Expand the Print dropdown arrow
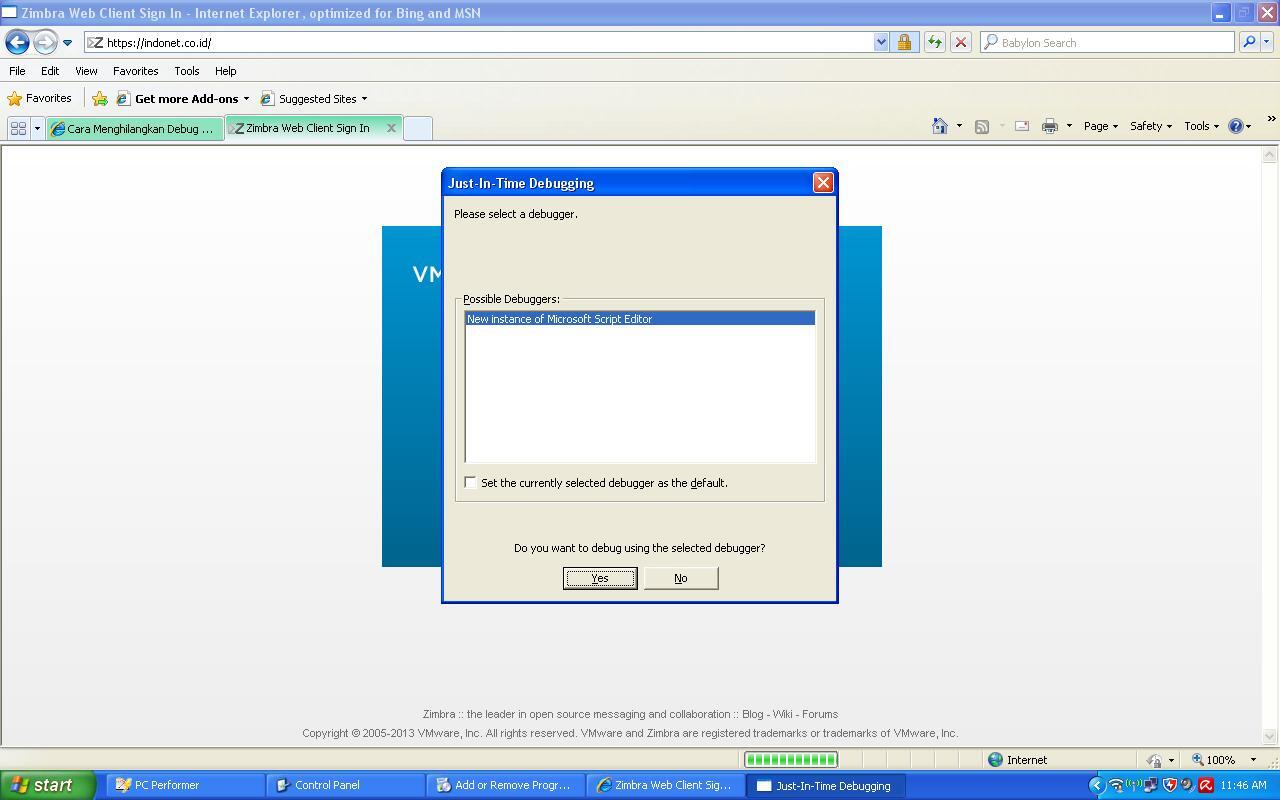 1069,126
